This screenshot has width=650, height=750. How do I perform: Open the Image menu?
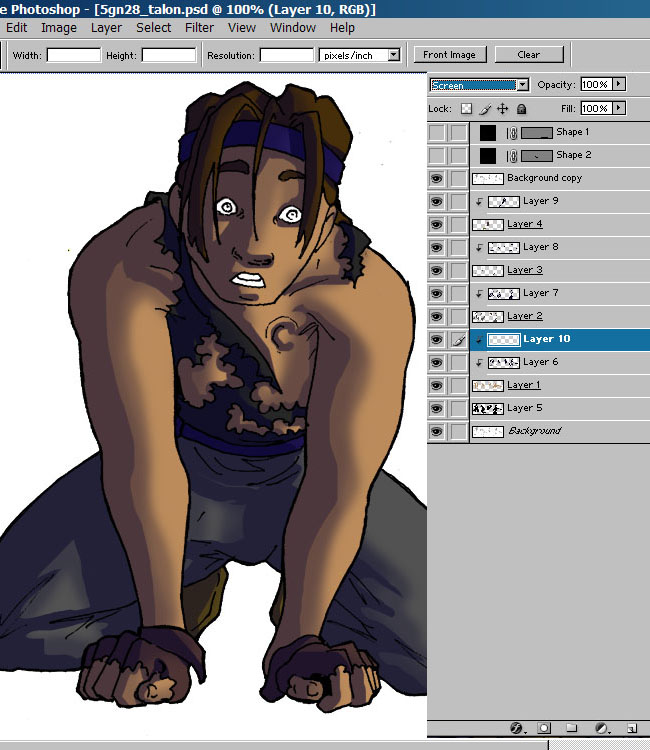59,28
